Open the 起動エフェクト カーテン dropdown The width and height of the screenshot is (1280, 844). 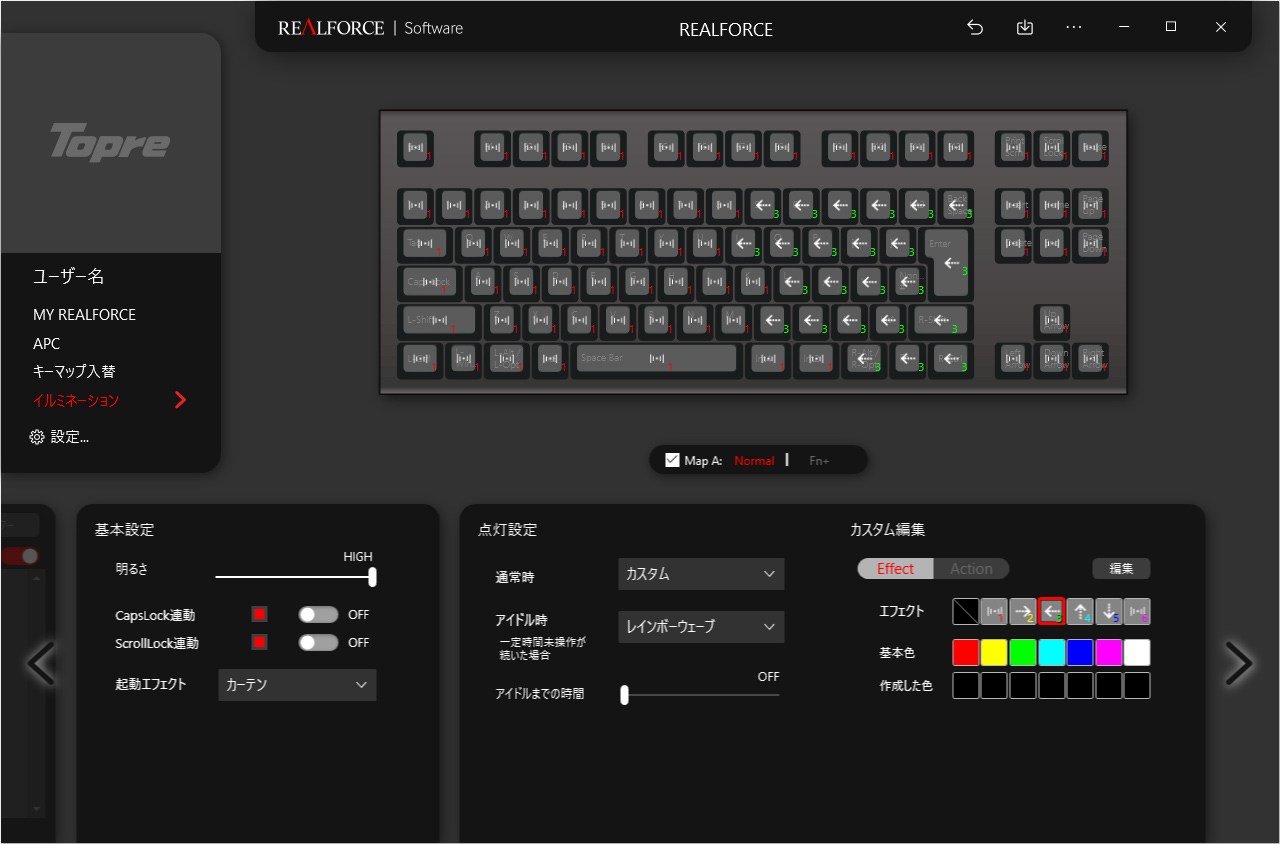pos(297,685)
